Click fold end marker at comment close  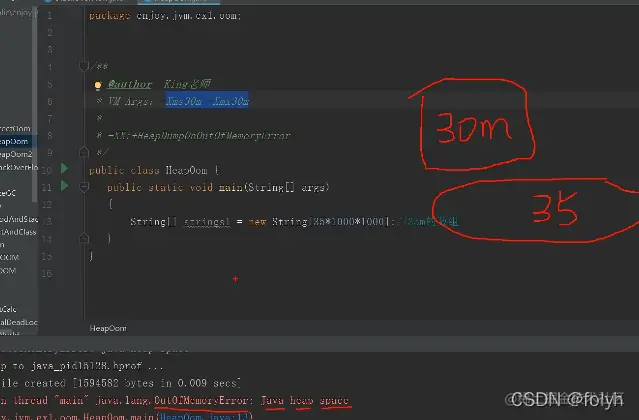pos(84,152)
